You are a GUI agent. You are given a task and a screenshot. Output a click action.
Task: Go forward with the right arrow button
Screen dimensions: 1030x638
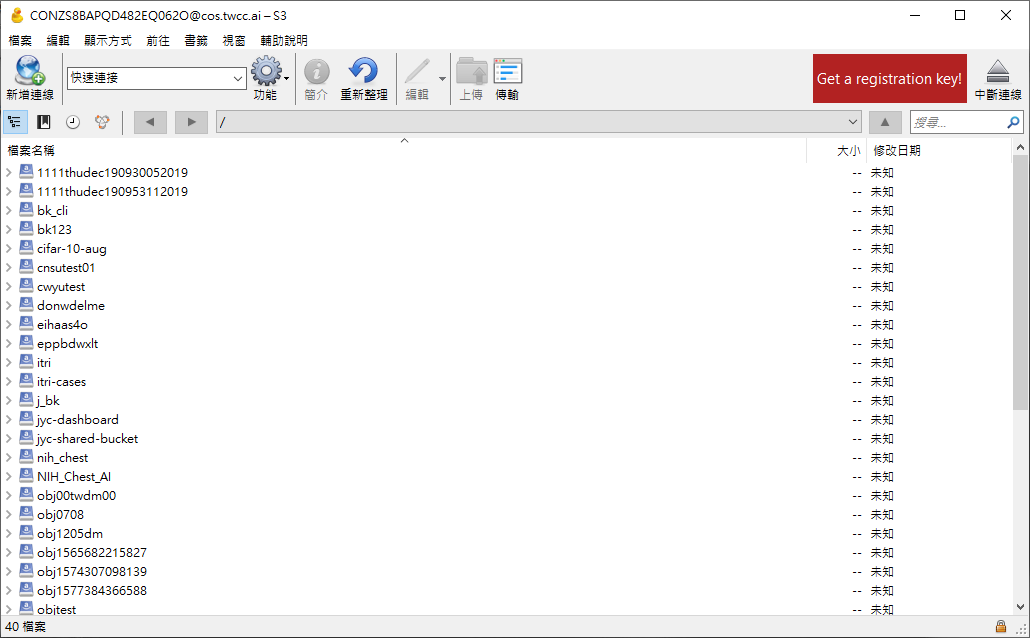(191, 122)
